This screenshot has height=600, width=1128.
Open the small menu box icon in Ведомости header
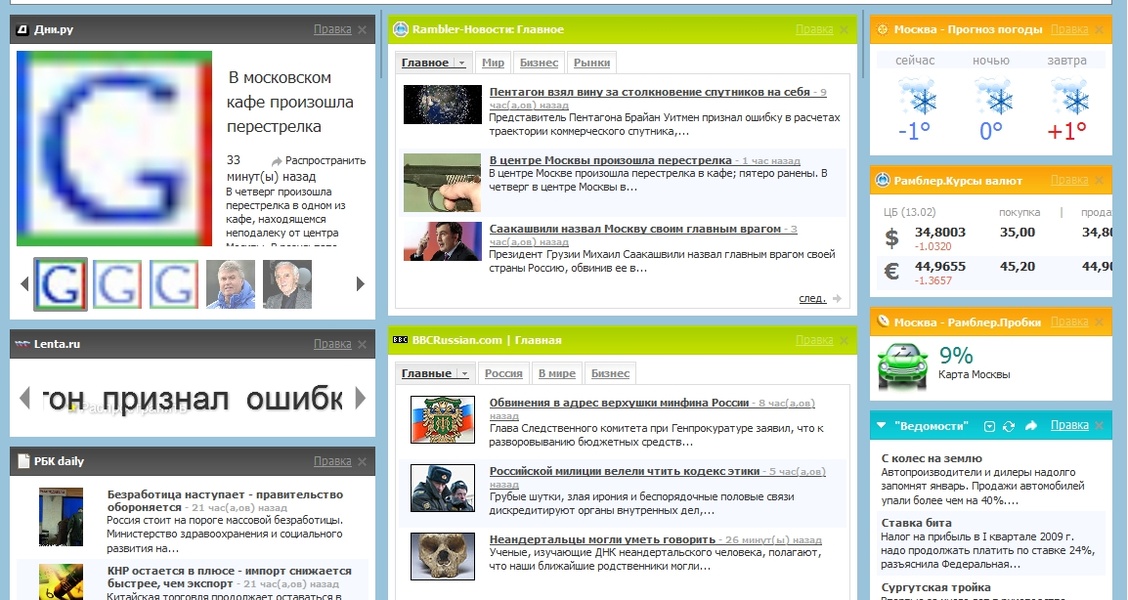coord(989,426)
